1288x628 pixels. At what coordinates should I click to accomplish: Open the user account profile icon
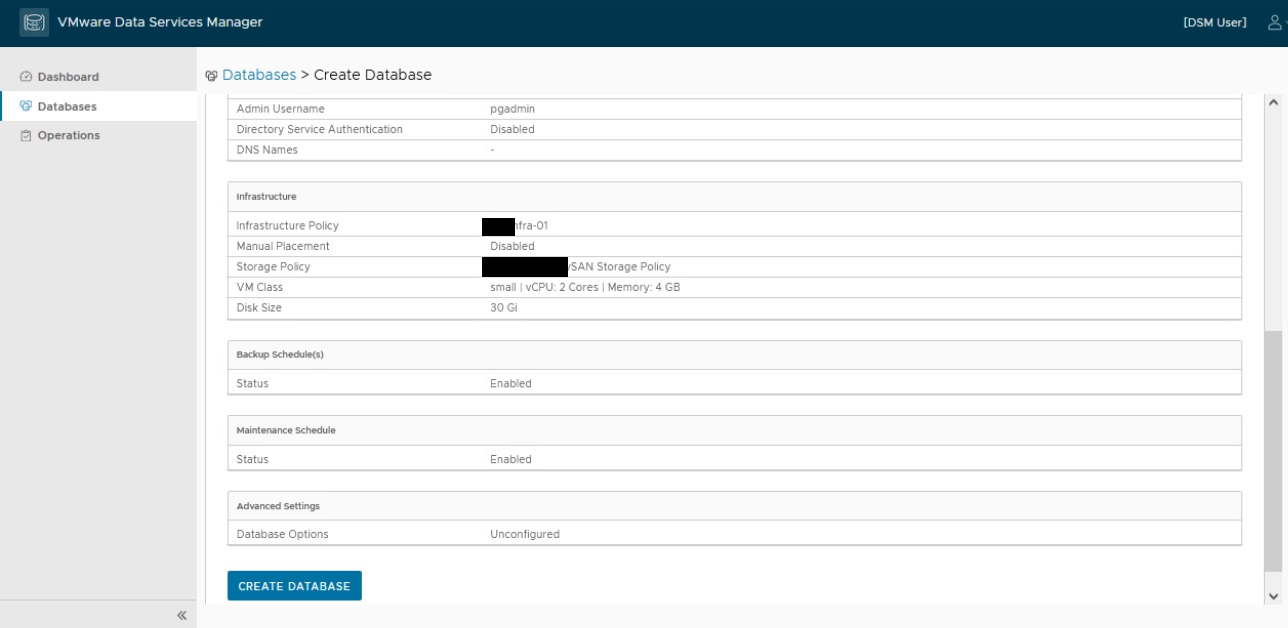[1273, 23]
